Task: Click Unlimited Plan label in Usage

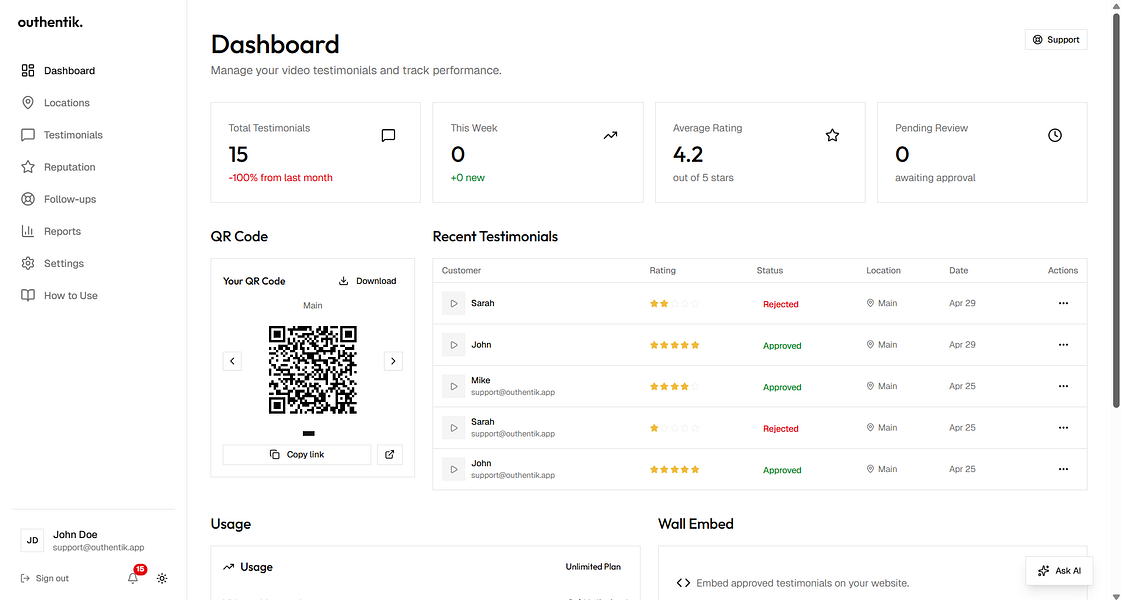Action: click(x=593, y=566)
